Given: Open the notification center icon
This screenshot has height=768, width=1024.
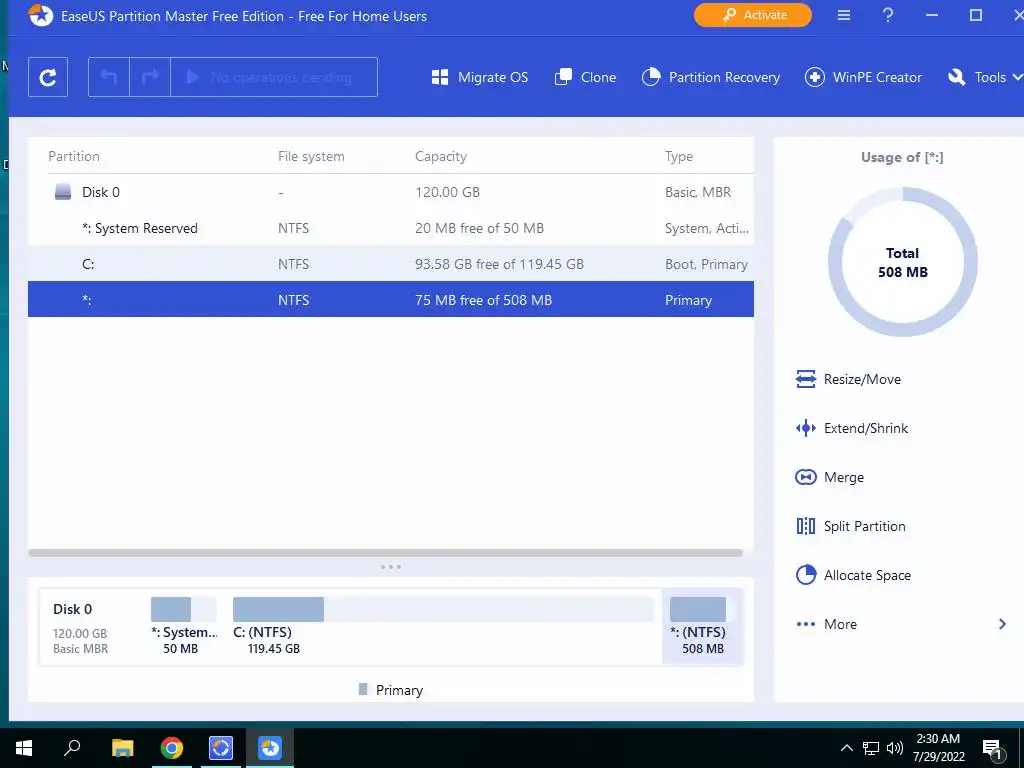Looking at the screenshot, I should 992,749.
